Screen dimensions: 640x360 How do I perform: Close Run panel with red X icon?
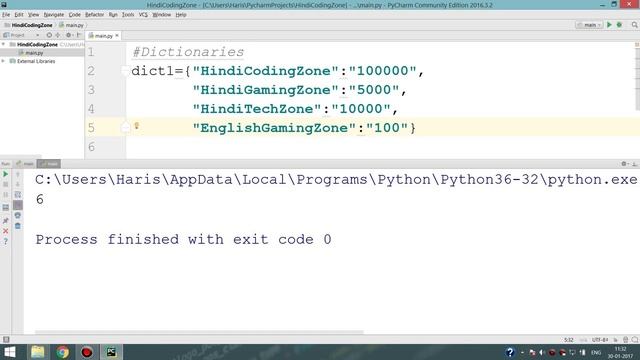[6, 231]
